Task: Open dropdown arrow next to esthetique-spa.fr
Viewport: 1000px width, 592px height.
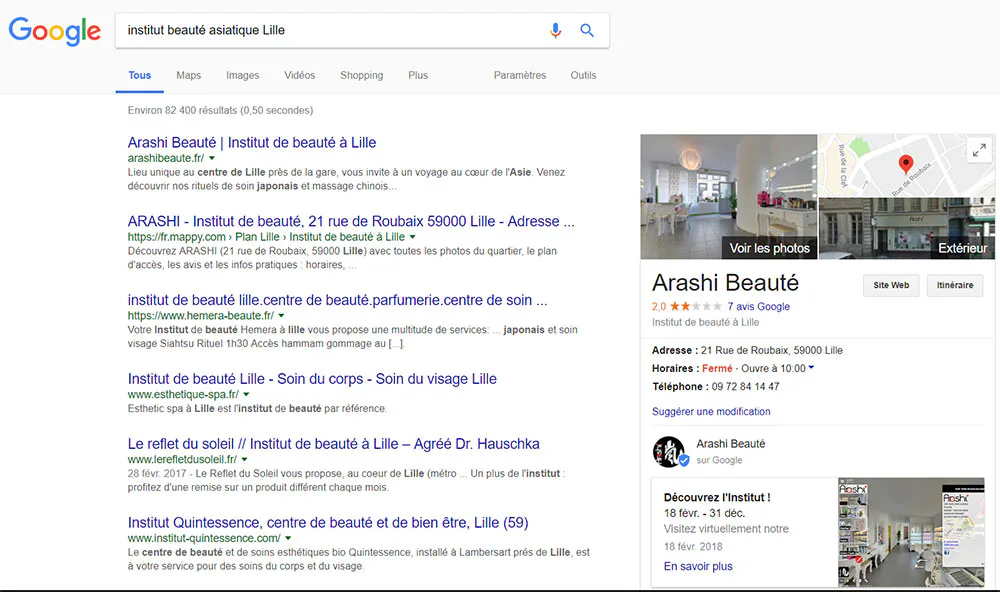Action: (246, 395)
